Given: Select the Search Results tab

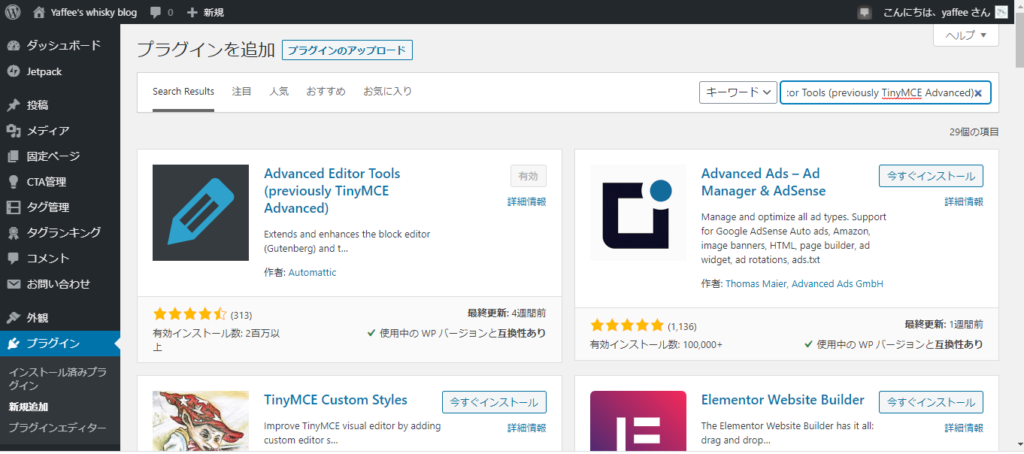Looking at the screenshot, I should [184, 91].
